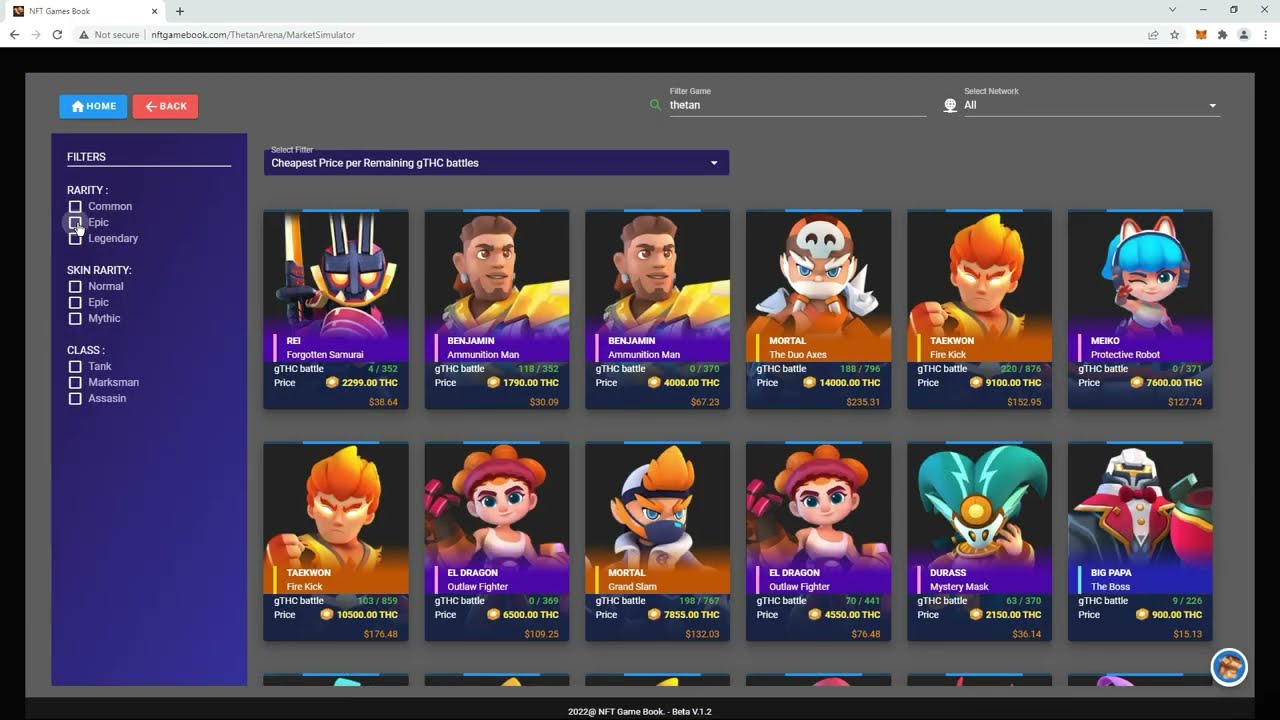Click the THC coin icon on Durass card

coord(976,614)
